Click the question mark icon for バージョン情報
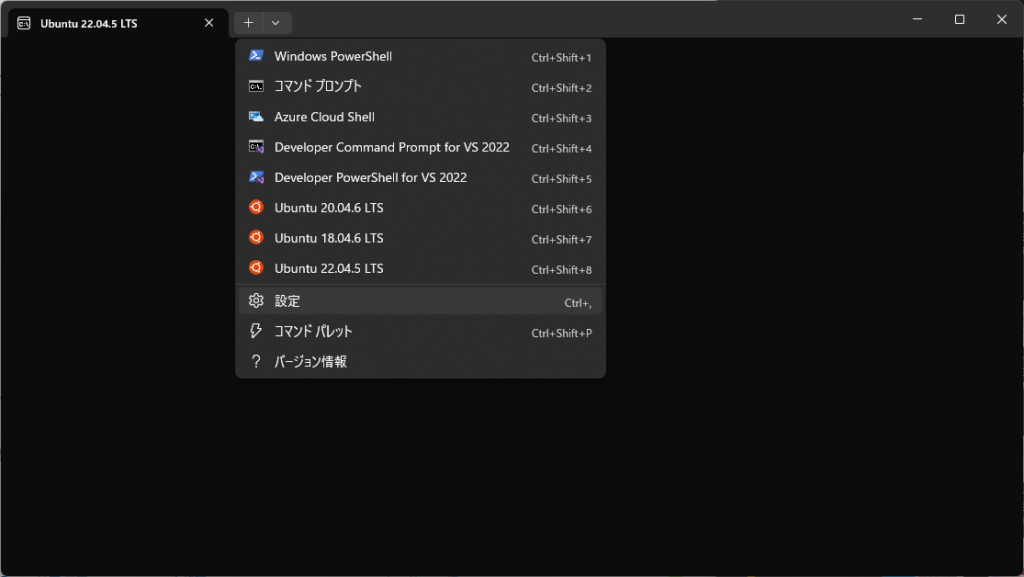Screen dimensions: 1024x577 [257, 361]
